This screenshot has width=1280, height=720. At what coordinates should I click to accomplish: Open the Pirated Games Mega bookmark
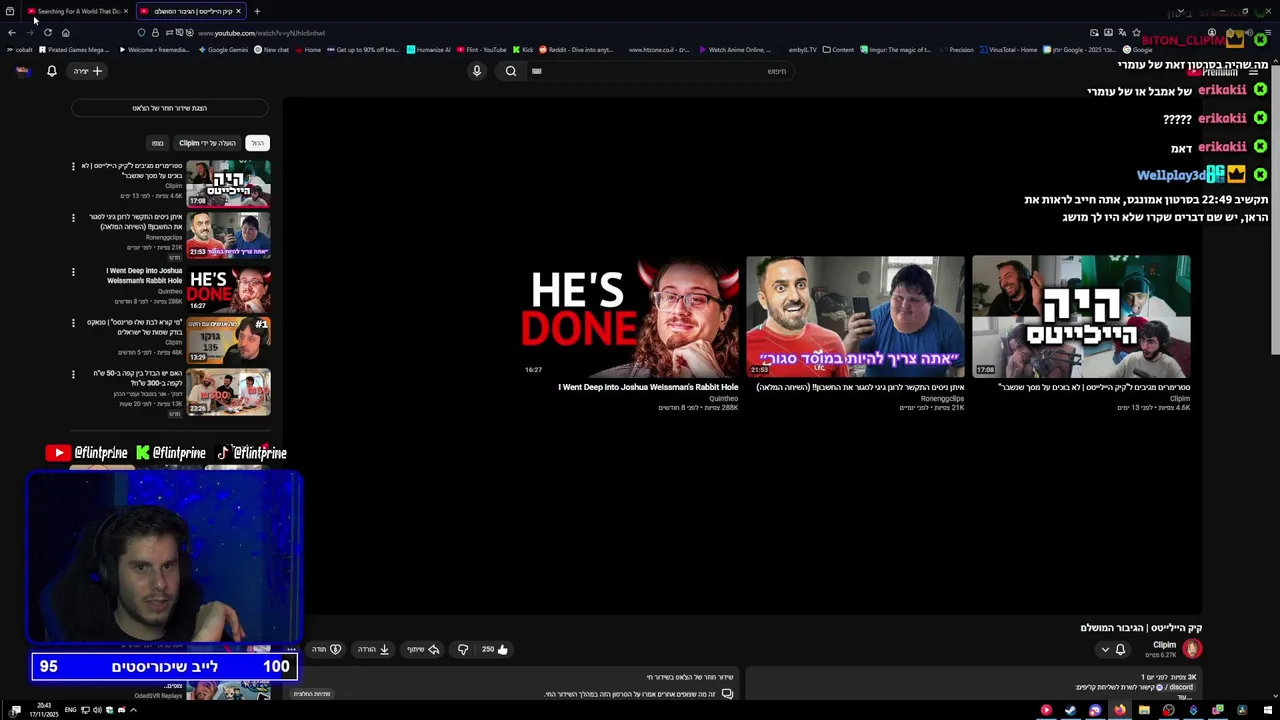coord(75,50)
